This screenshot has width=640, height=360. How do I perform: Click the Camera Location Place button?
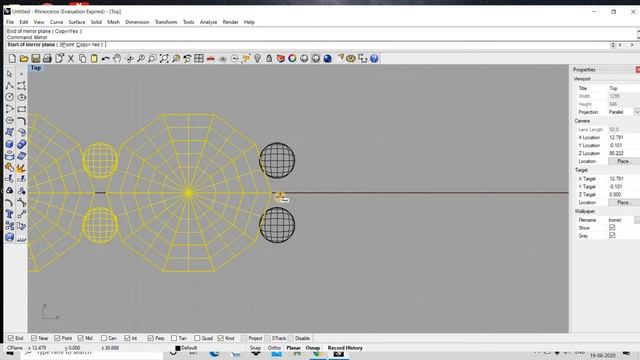pyautogui.click(x=623, y=161)
